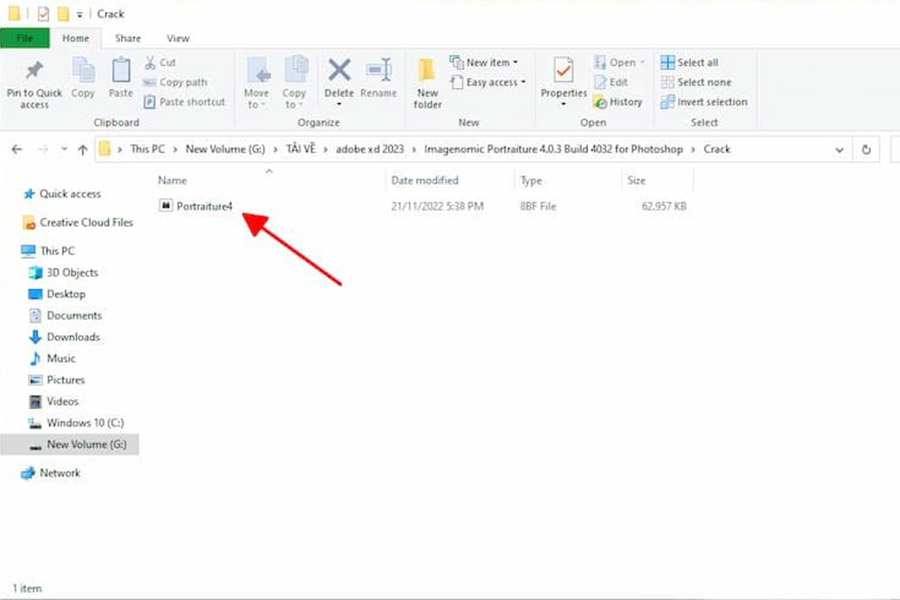
Task: Open the Move to menu
Action: coord(256,83)
